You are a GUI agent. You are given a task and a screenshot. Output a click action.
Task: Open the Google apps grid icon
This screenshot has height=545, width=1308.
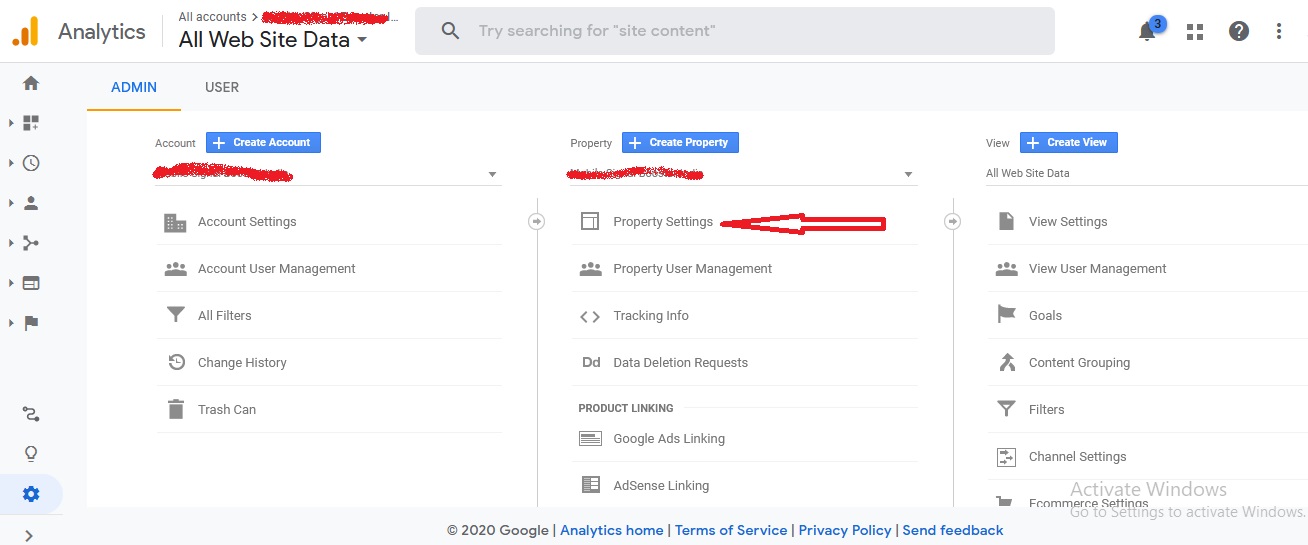tap(1195, 32)
